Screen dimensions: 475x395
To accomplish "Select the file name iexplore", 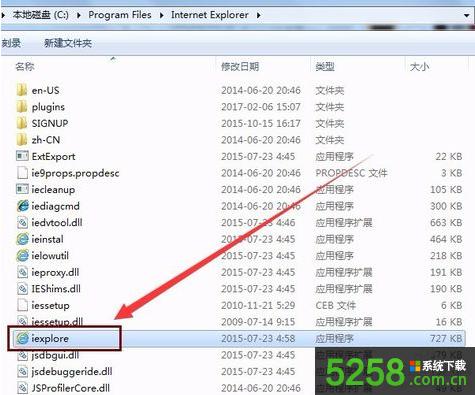I will (50, 339).
